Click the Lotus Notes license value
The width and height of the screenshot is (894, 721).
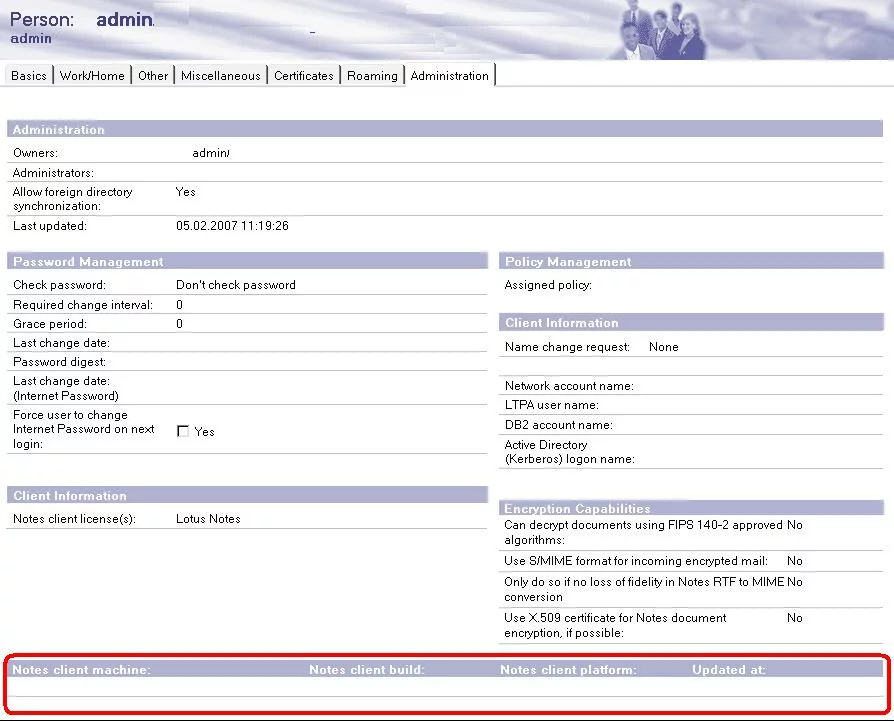point(208,519)
